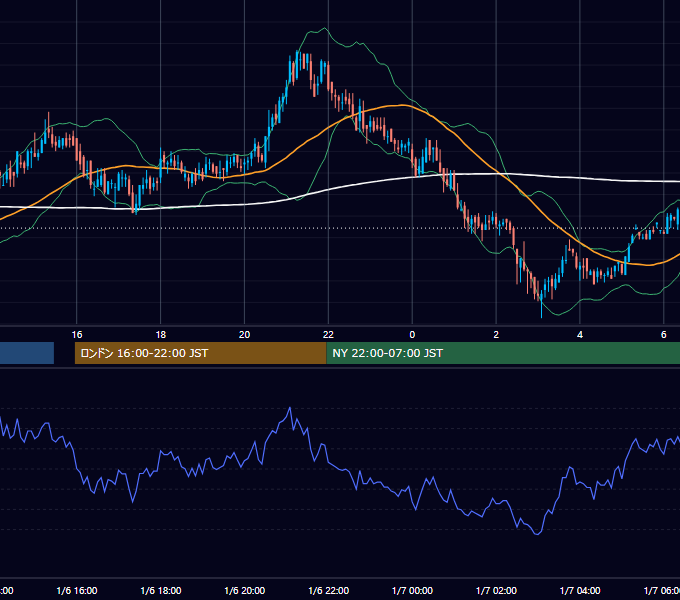The height and width of the screenshot is (600, 680).
Task: Click the 1/7 02:00 label on the lower axis
Action: pos(496,590)
